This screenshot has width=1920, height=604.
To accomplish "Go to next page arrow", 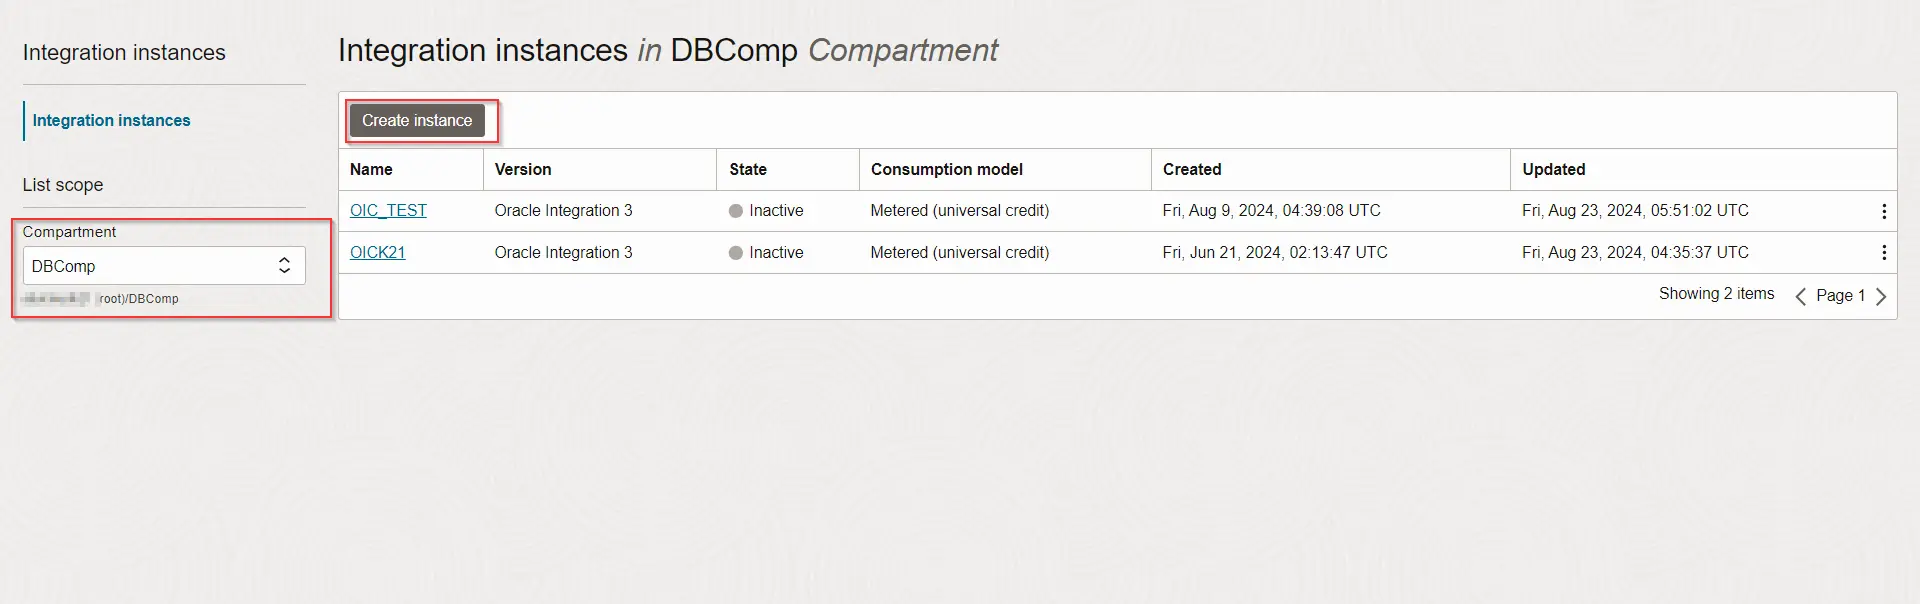I will 1881,296.
